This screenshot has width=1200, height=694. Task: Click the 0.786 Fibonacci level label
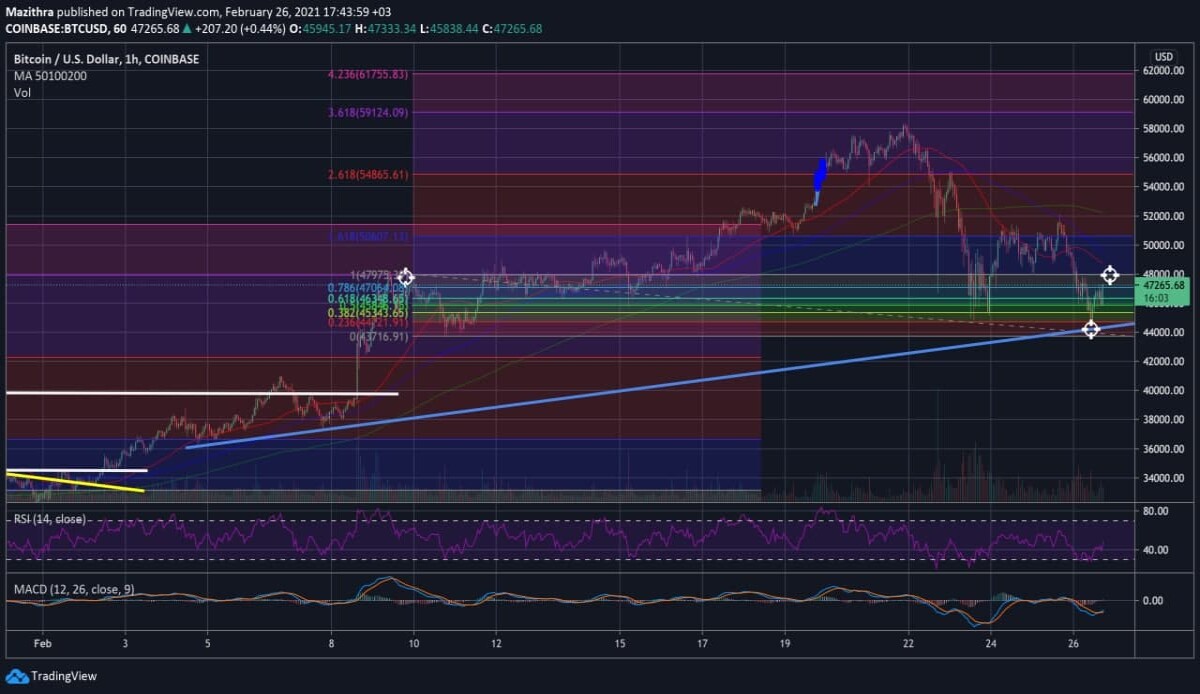tap(367, 288)
